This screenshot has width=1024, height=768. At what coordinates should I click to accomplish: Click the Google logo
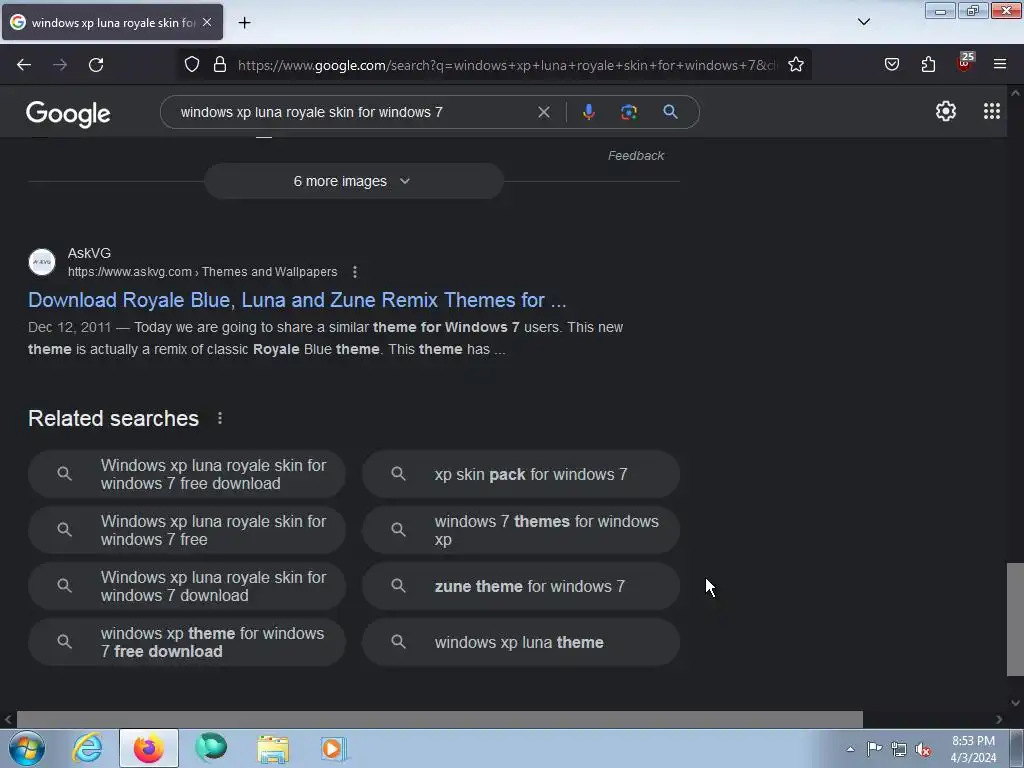point(68,114)
